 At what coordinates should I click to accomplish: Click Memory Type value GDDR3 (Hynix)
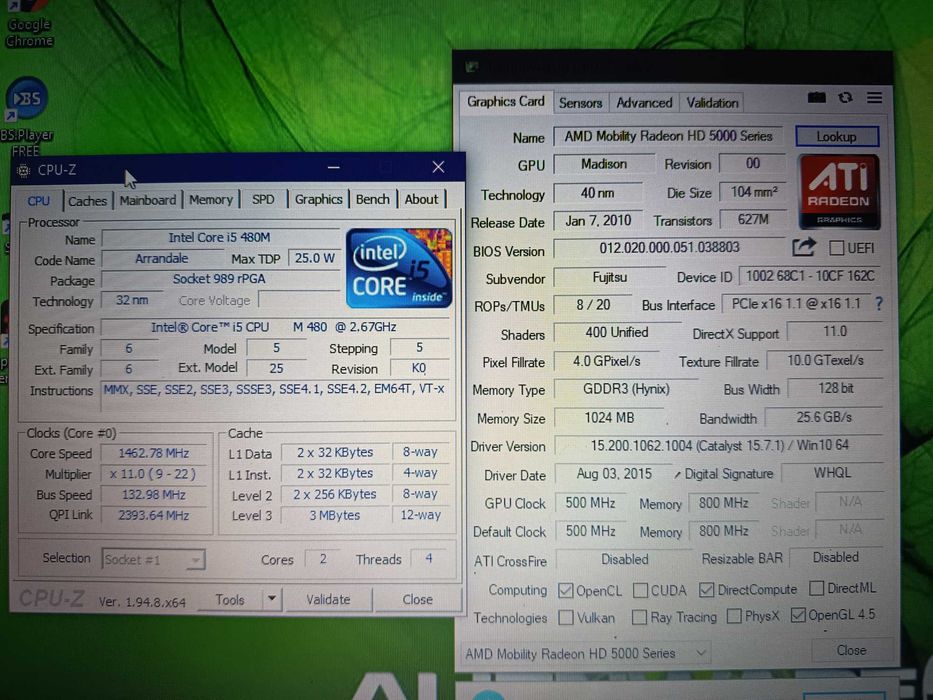click(626, 389)
